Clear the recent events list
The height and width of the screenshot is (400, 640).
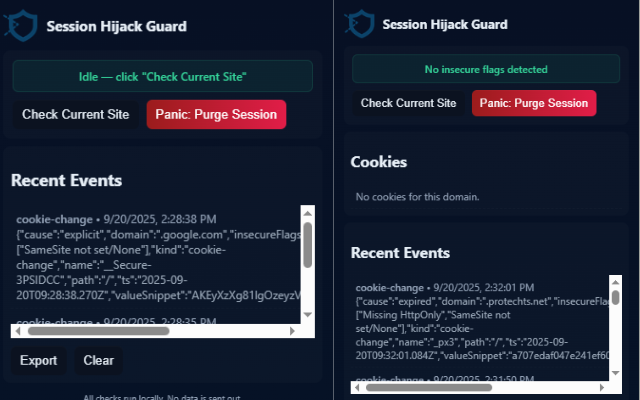click(x=98, y=360)
